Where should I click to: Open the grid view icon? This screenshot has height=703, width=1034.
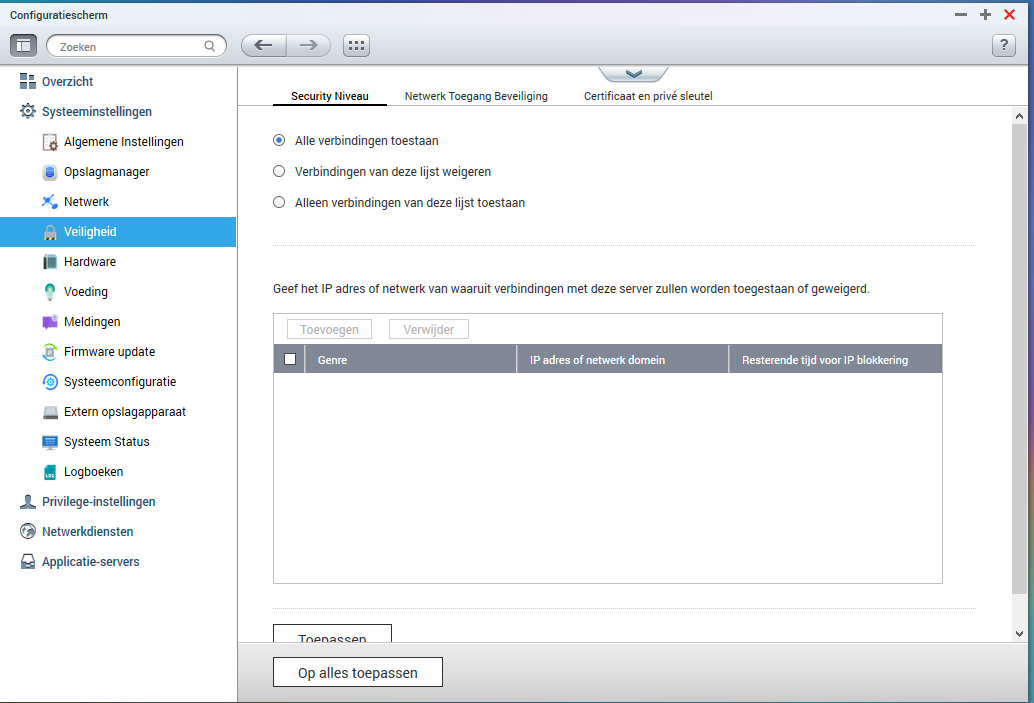tap(356, 46)
